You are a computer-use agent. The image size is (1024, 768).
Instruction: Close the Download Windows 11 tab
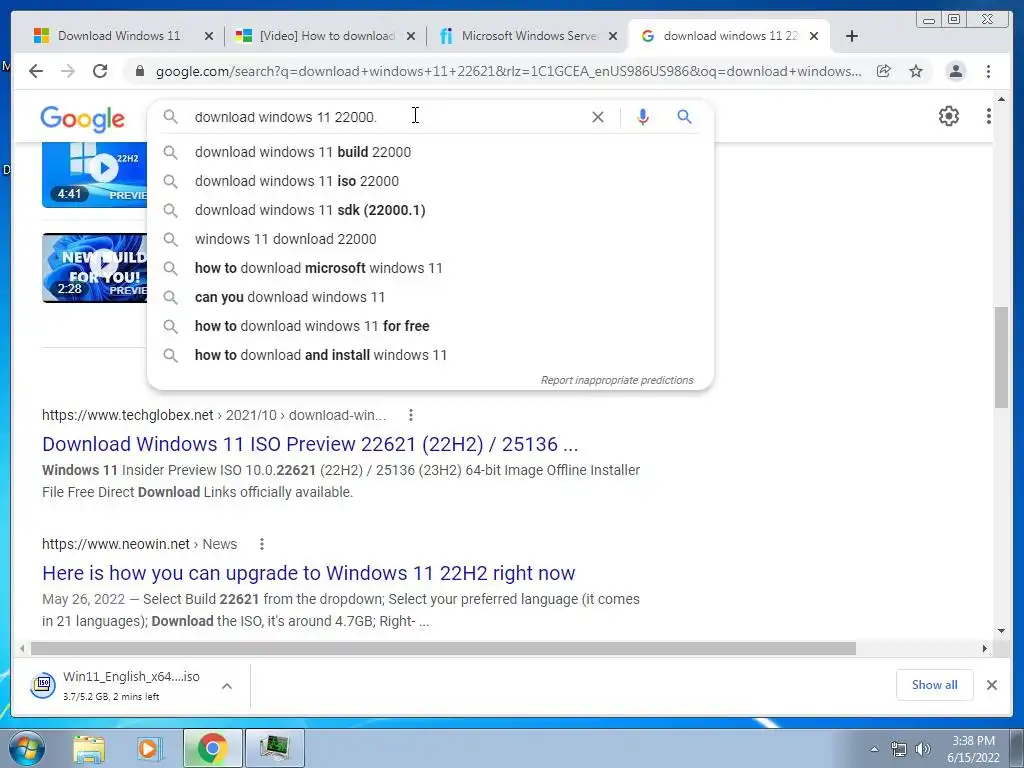pyautogui.click(x=209, y=37)
